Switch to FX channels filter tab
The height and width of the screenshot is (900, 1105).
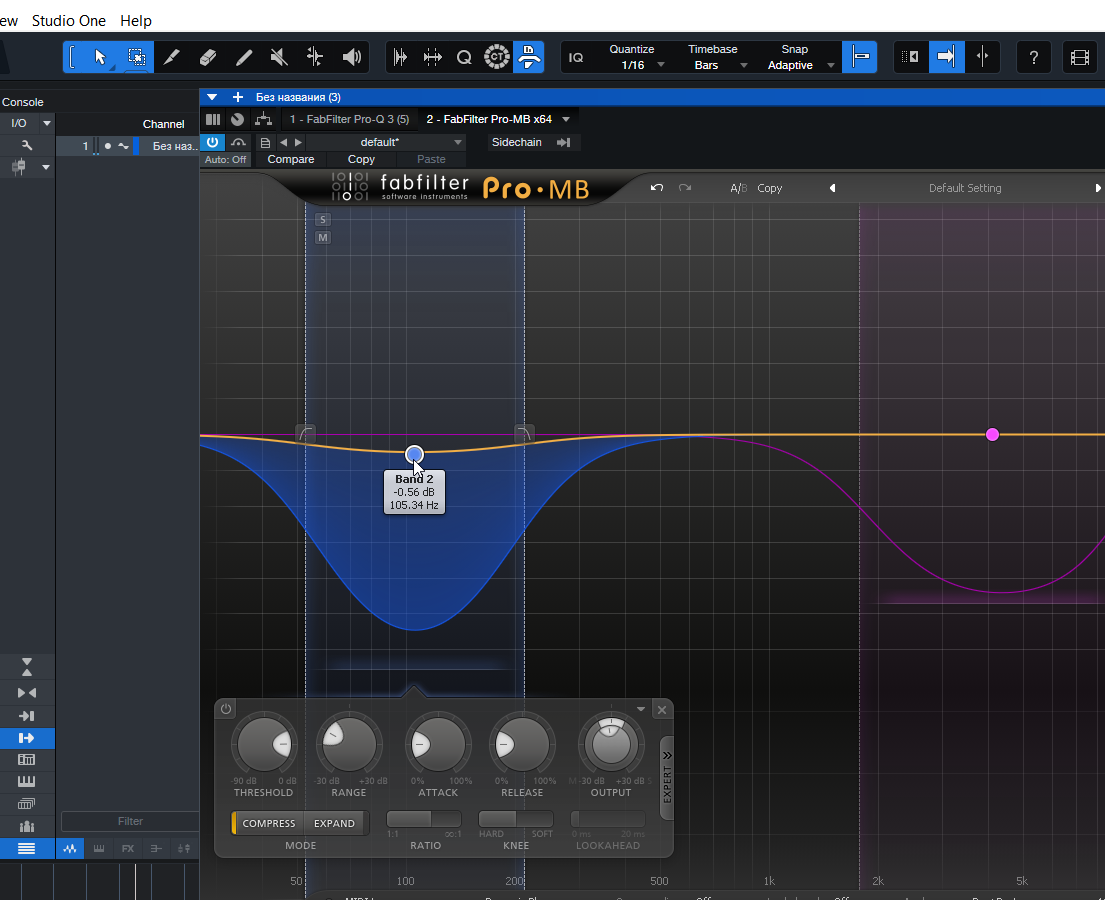[128, 849]
